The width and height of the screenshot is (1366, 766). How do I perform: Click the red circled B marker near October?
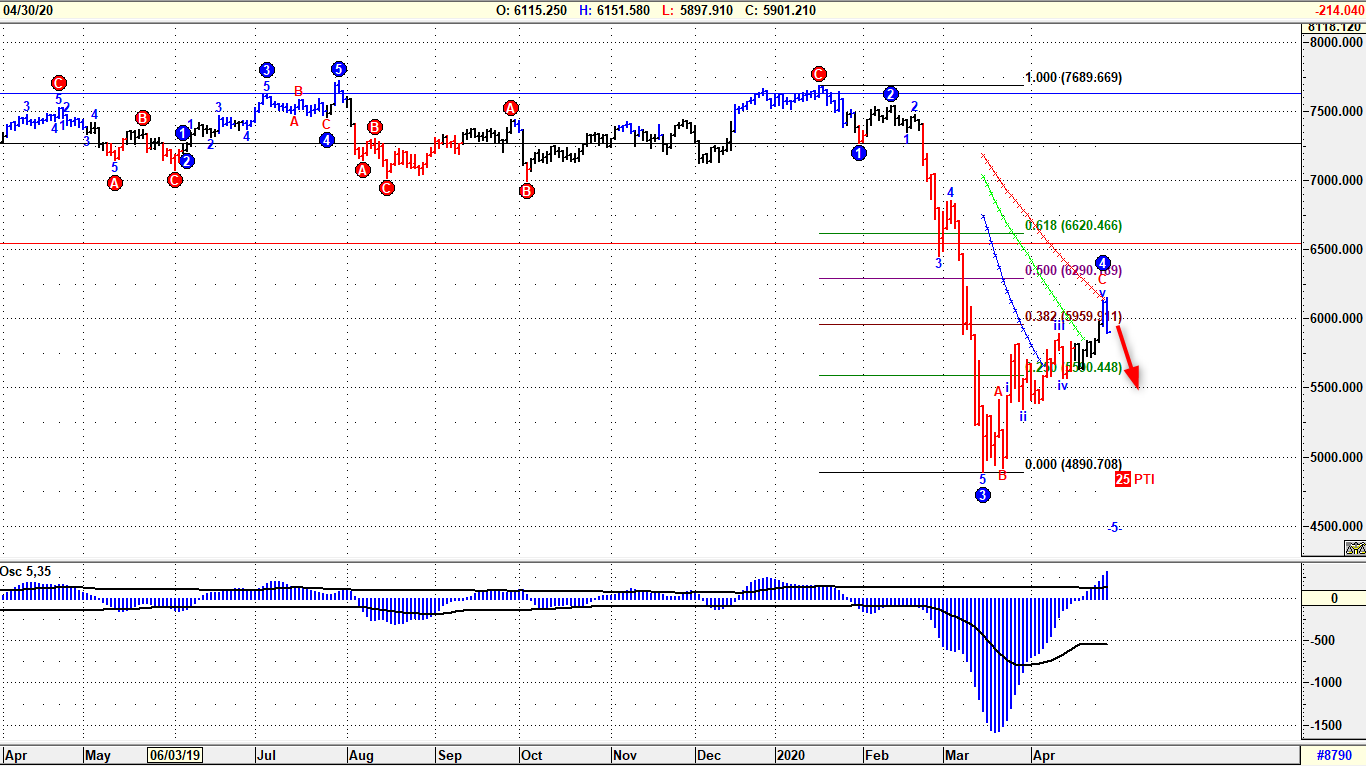[526, 189]
